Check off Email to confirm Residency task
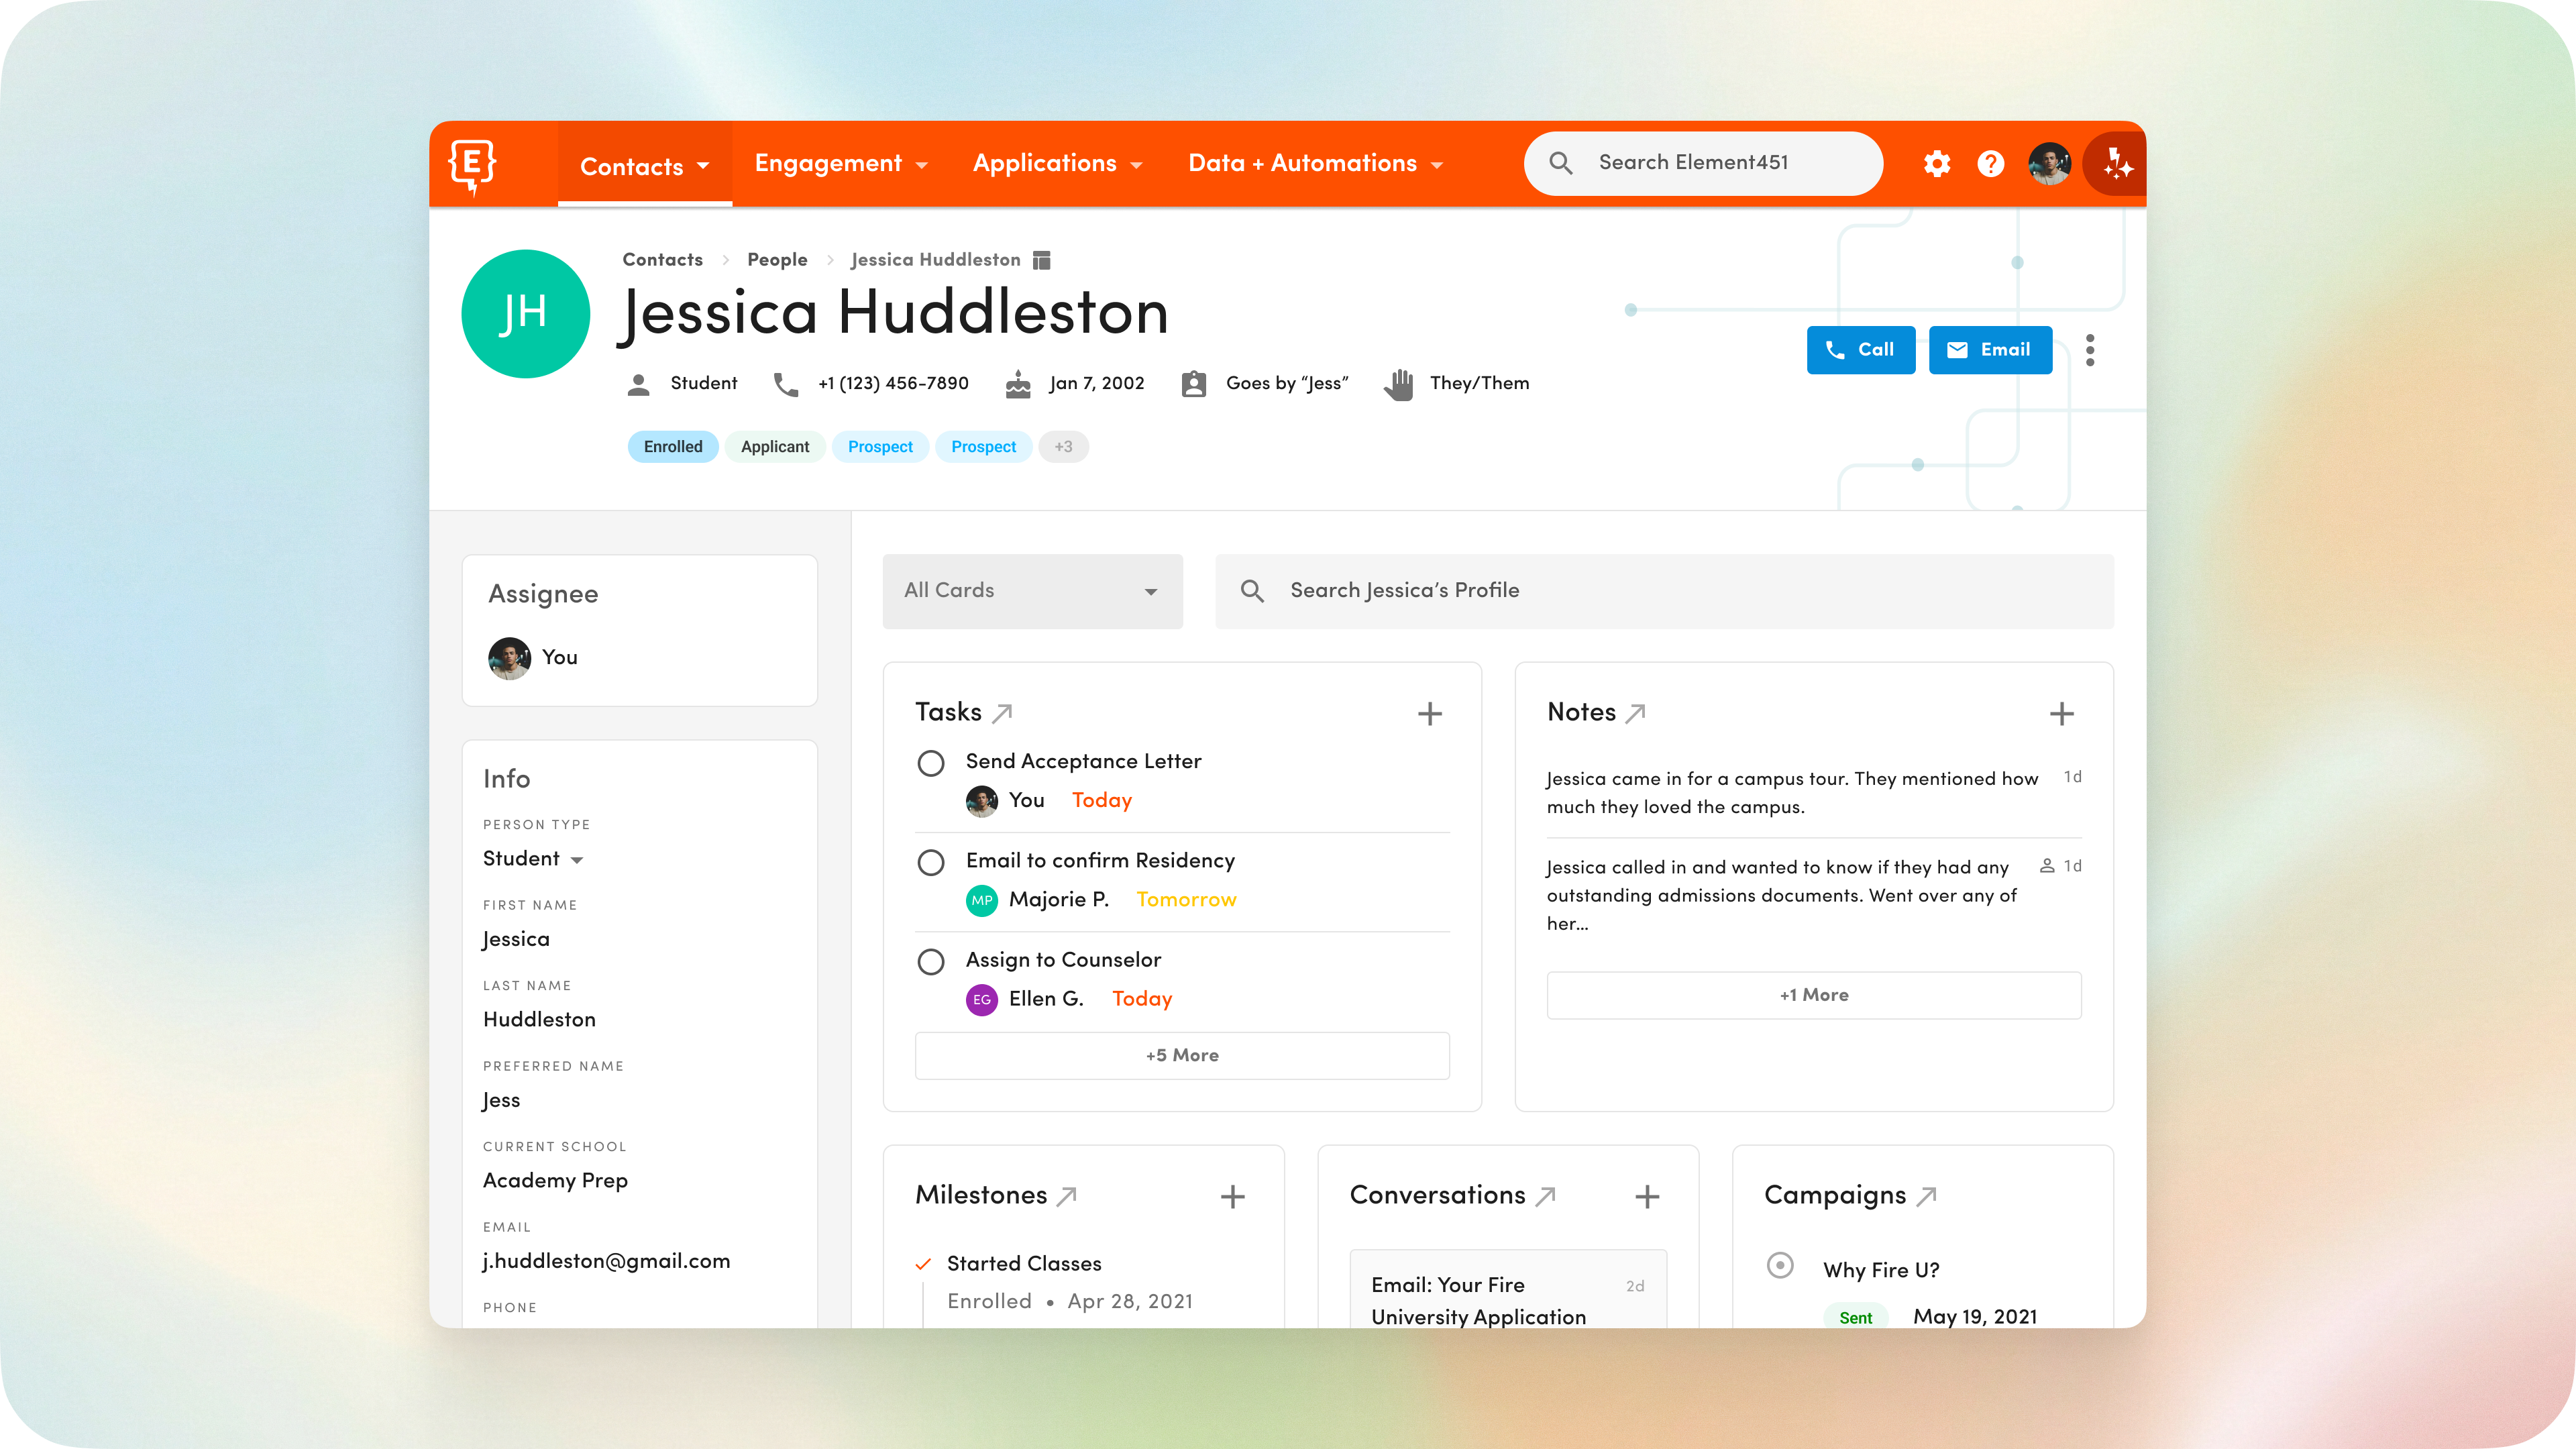This screenshot has height=1449, width=2576. tap(930, 863)
